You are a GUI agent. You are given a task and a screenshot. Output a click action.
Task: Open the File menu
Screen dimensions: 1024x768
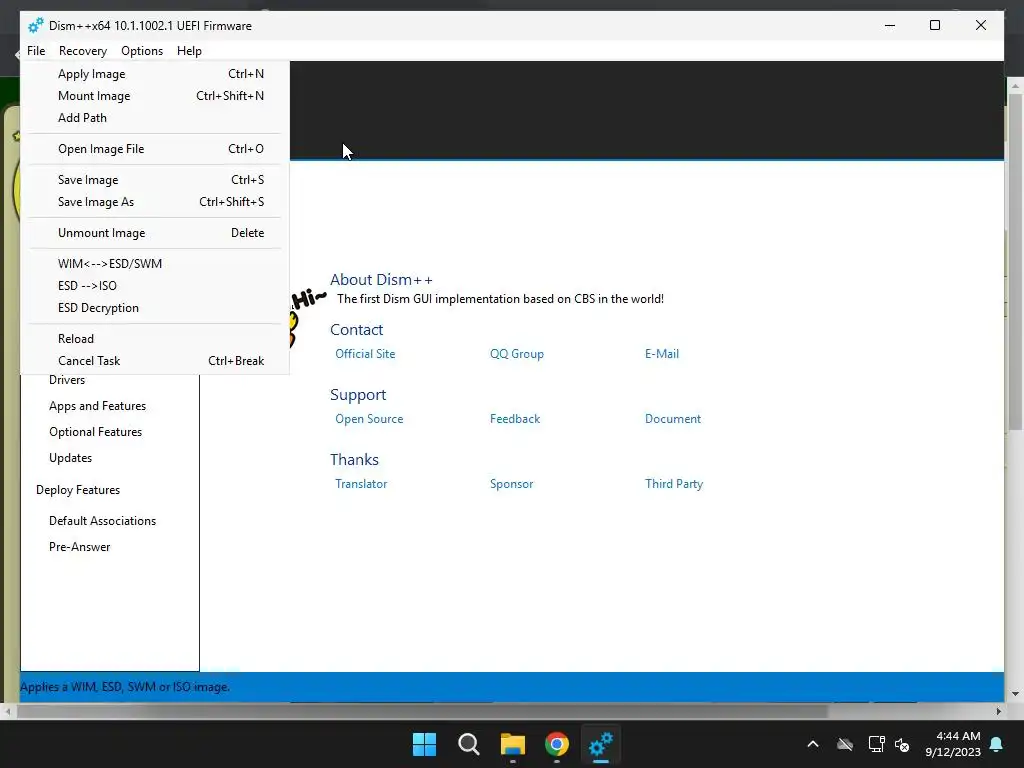tap(36, 51)
